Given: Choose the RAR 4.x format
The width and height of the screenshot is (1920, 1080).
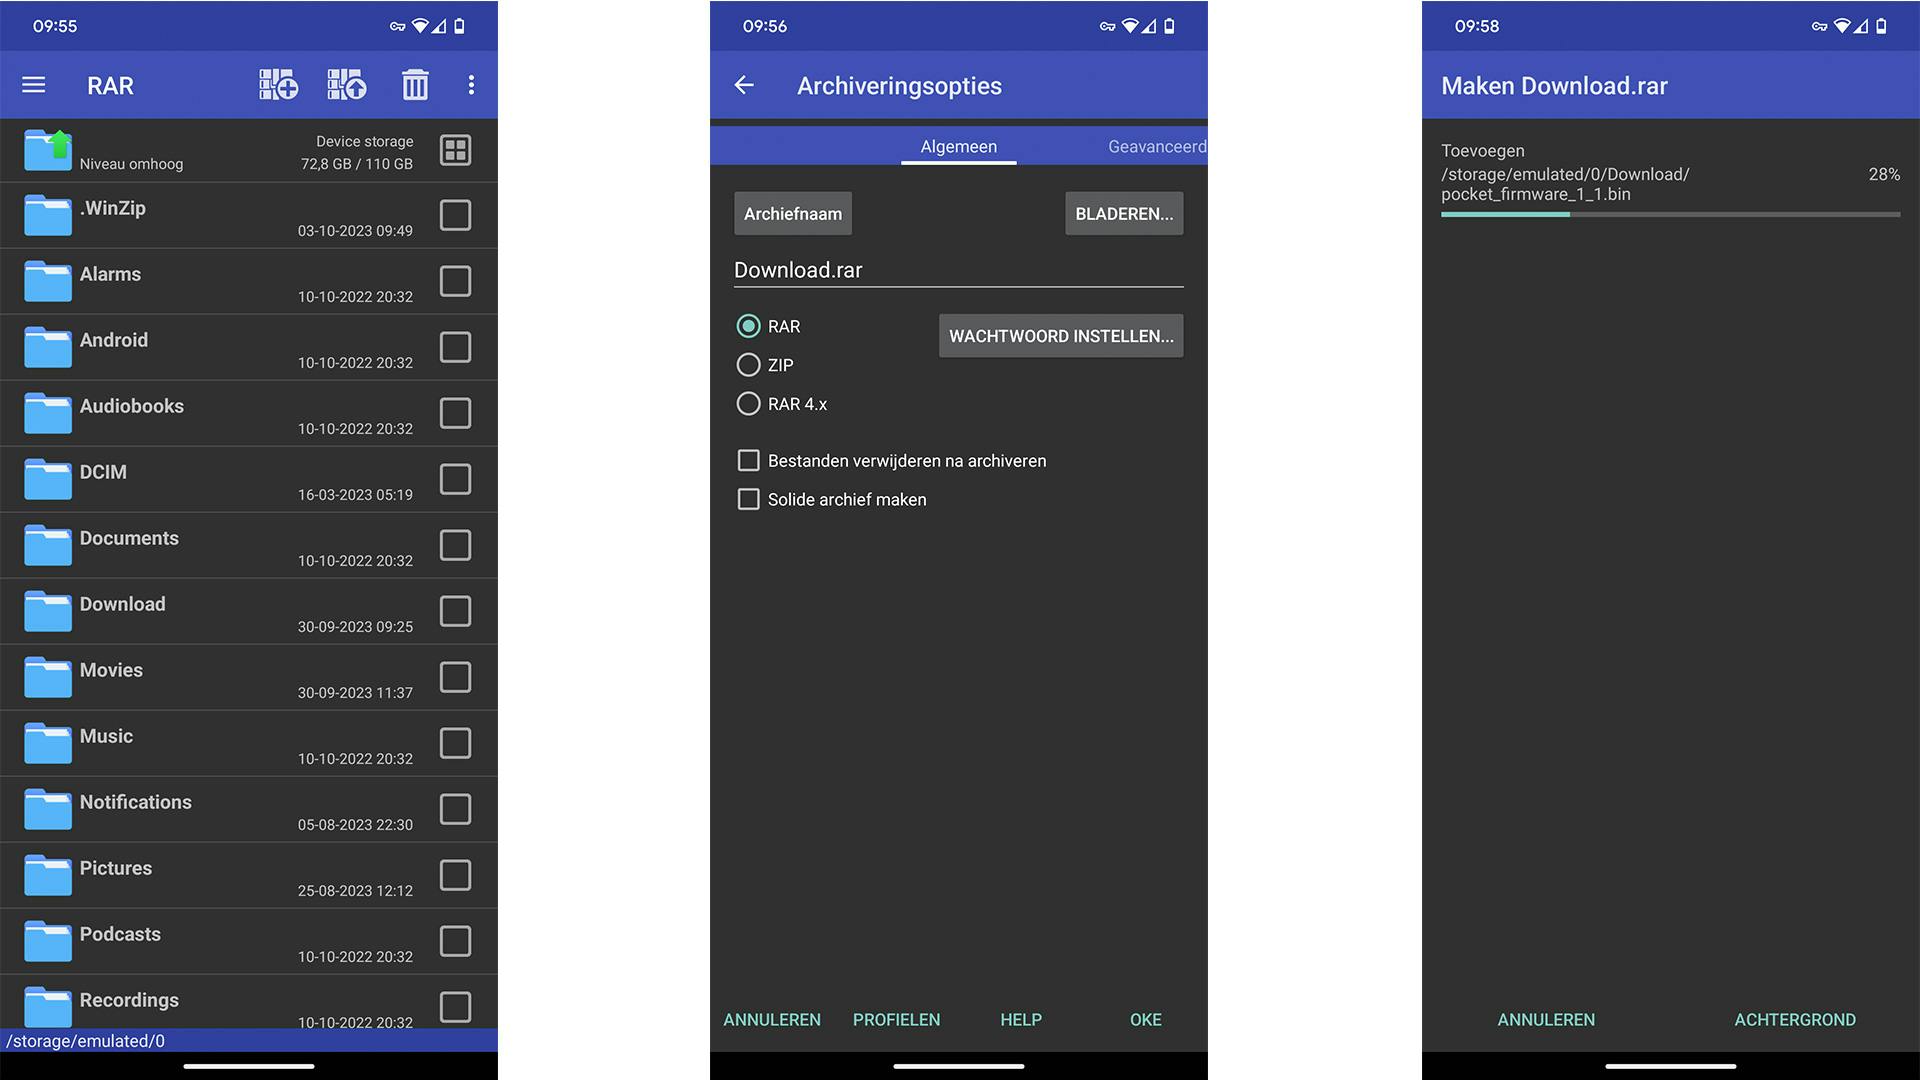Looking at the screenshot, I should point(748,404).
